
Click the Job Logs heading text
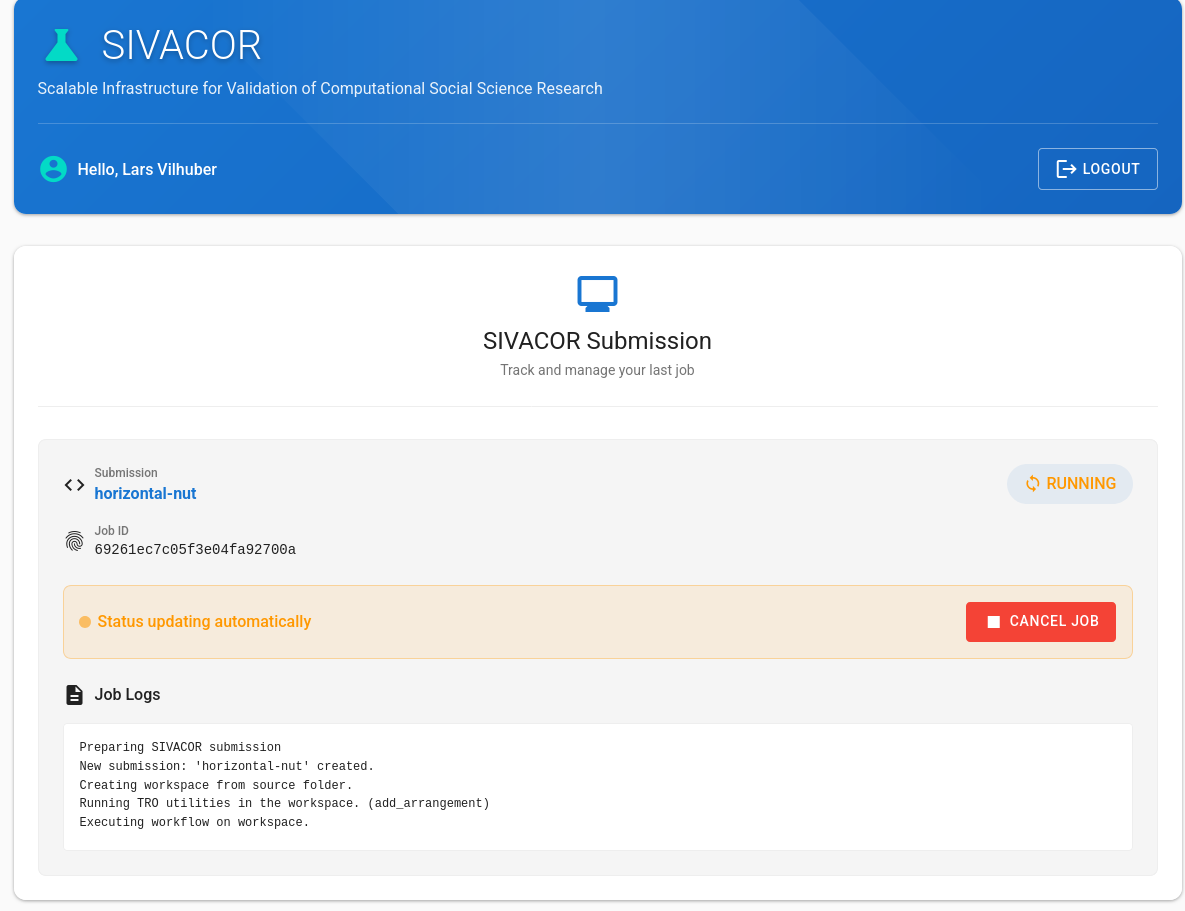click(x=127, y=694)
